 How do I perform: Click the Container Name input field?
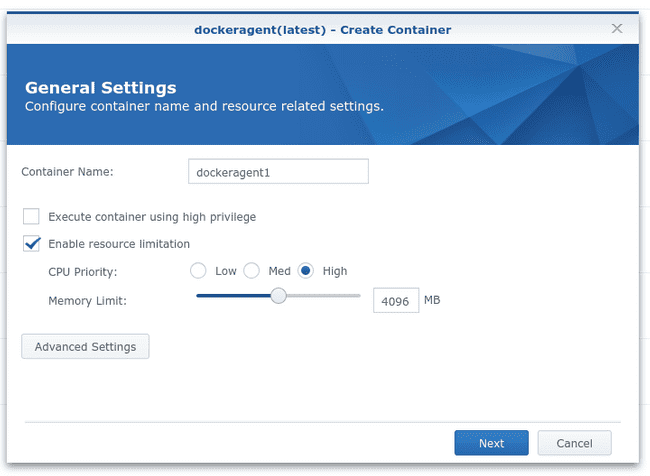coord(278,171)
